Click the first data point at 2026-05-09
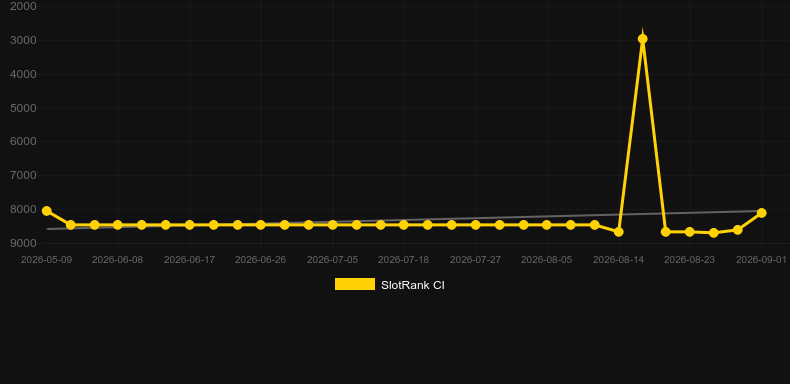 coord(47,211)
